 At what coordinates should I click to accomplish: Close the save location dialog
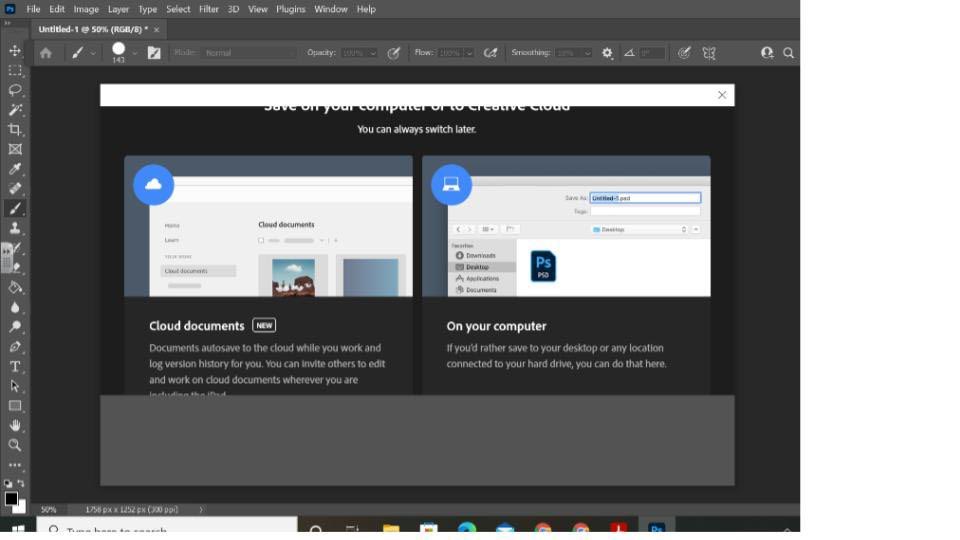pos(722,95)
